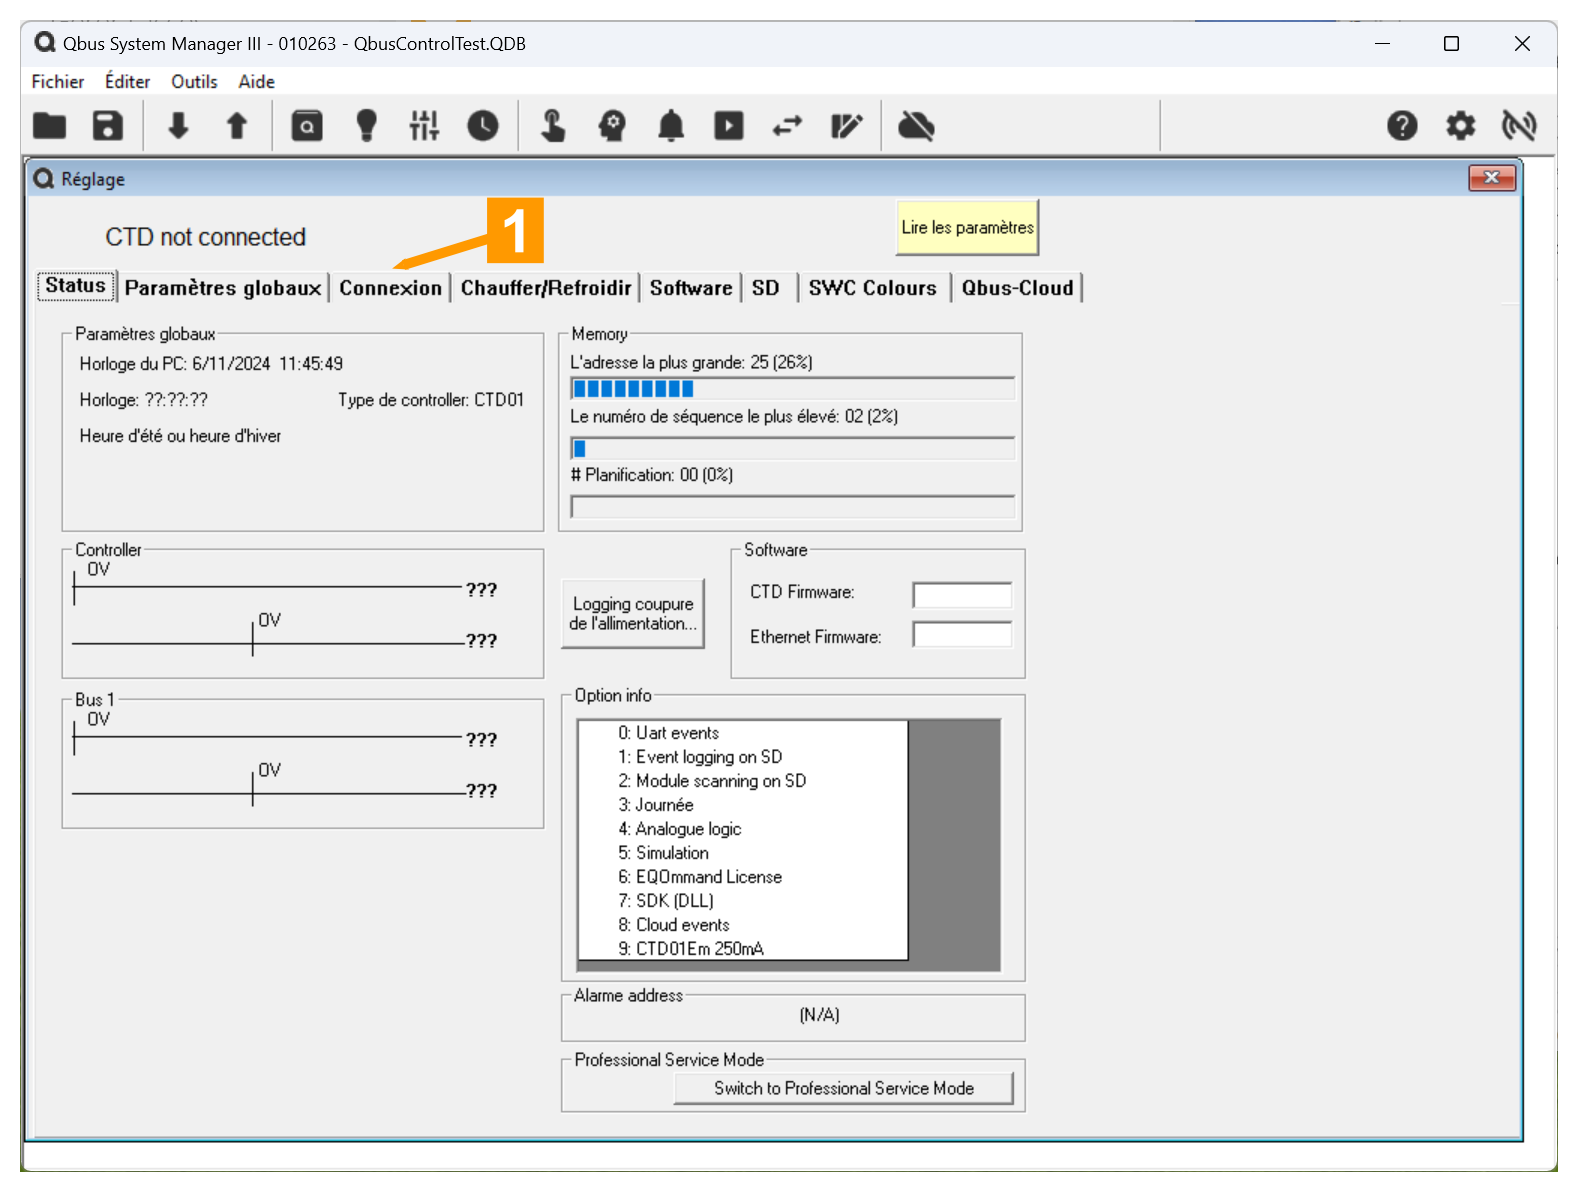Viewport: 1578px width, 1192px height.
Task: Open the light bulb outputs icon
Action: [367, 126]
